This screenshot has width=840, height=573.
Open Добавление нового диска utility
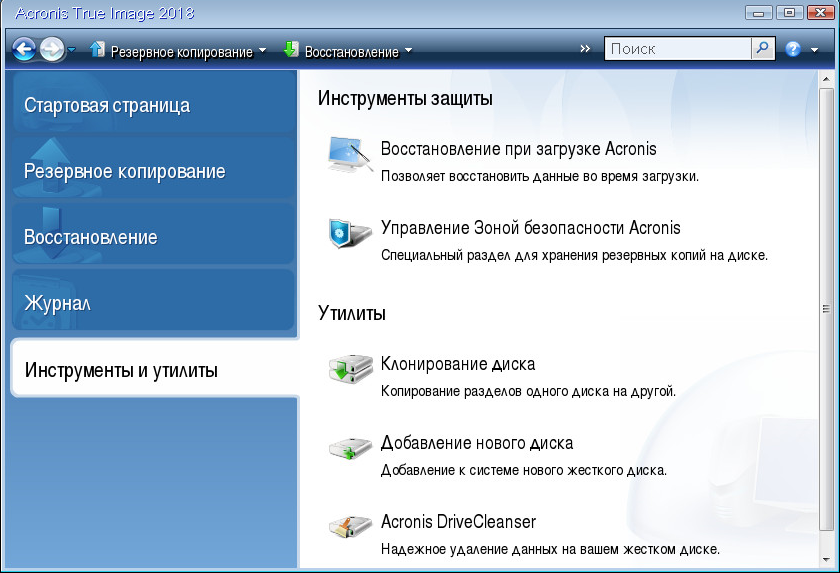[477, 443]
